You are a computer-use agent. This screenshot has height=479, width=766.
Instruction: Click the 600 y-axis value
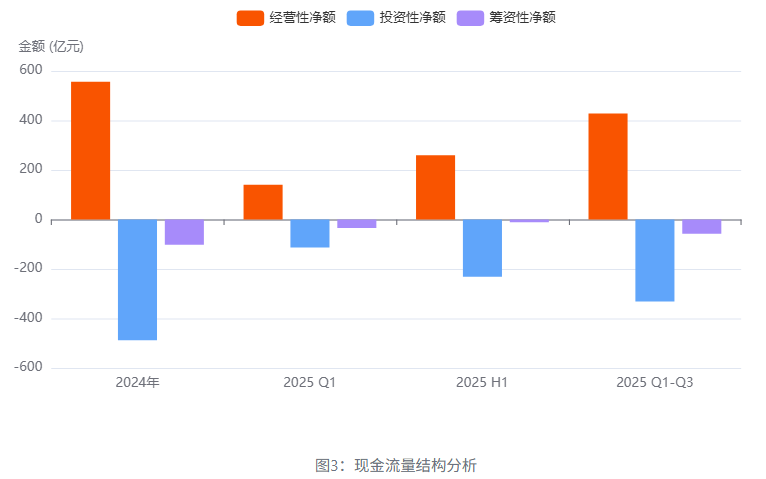click(31, 70)
